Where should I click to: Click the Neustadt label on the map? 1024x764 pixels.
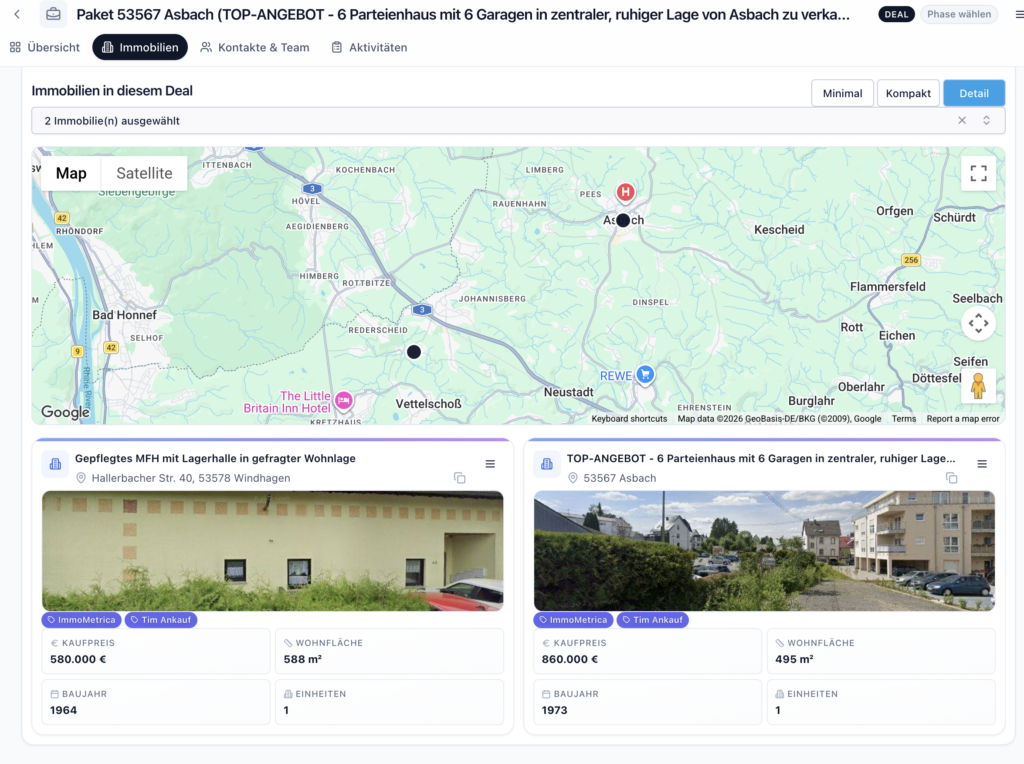569,392
